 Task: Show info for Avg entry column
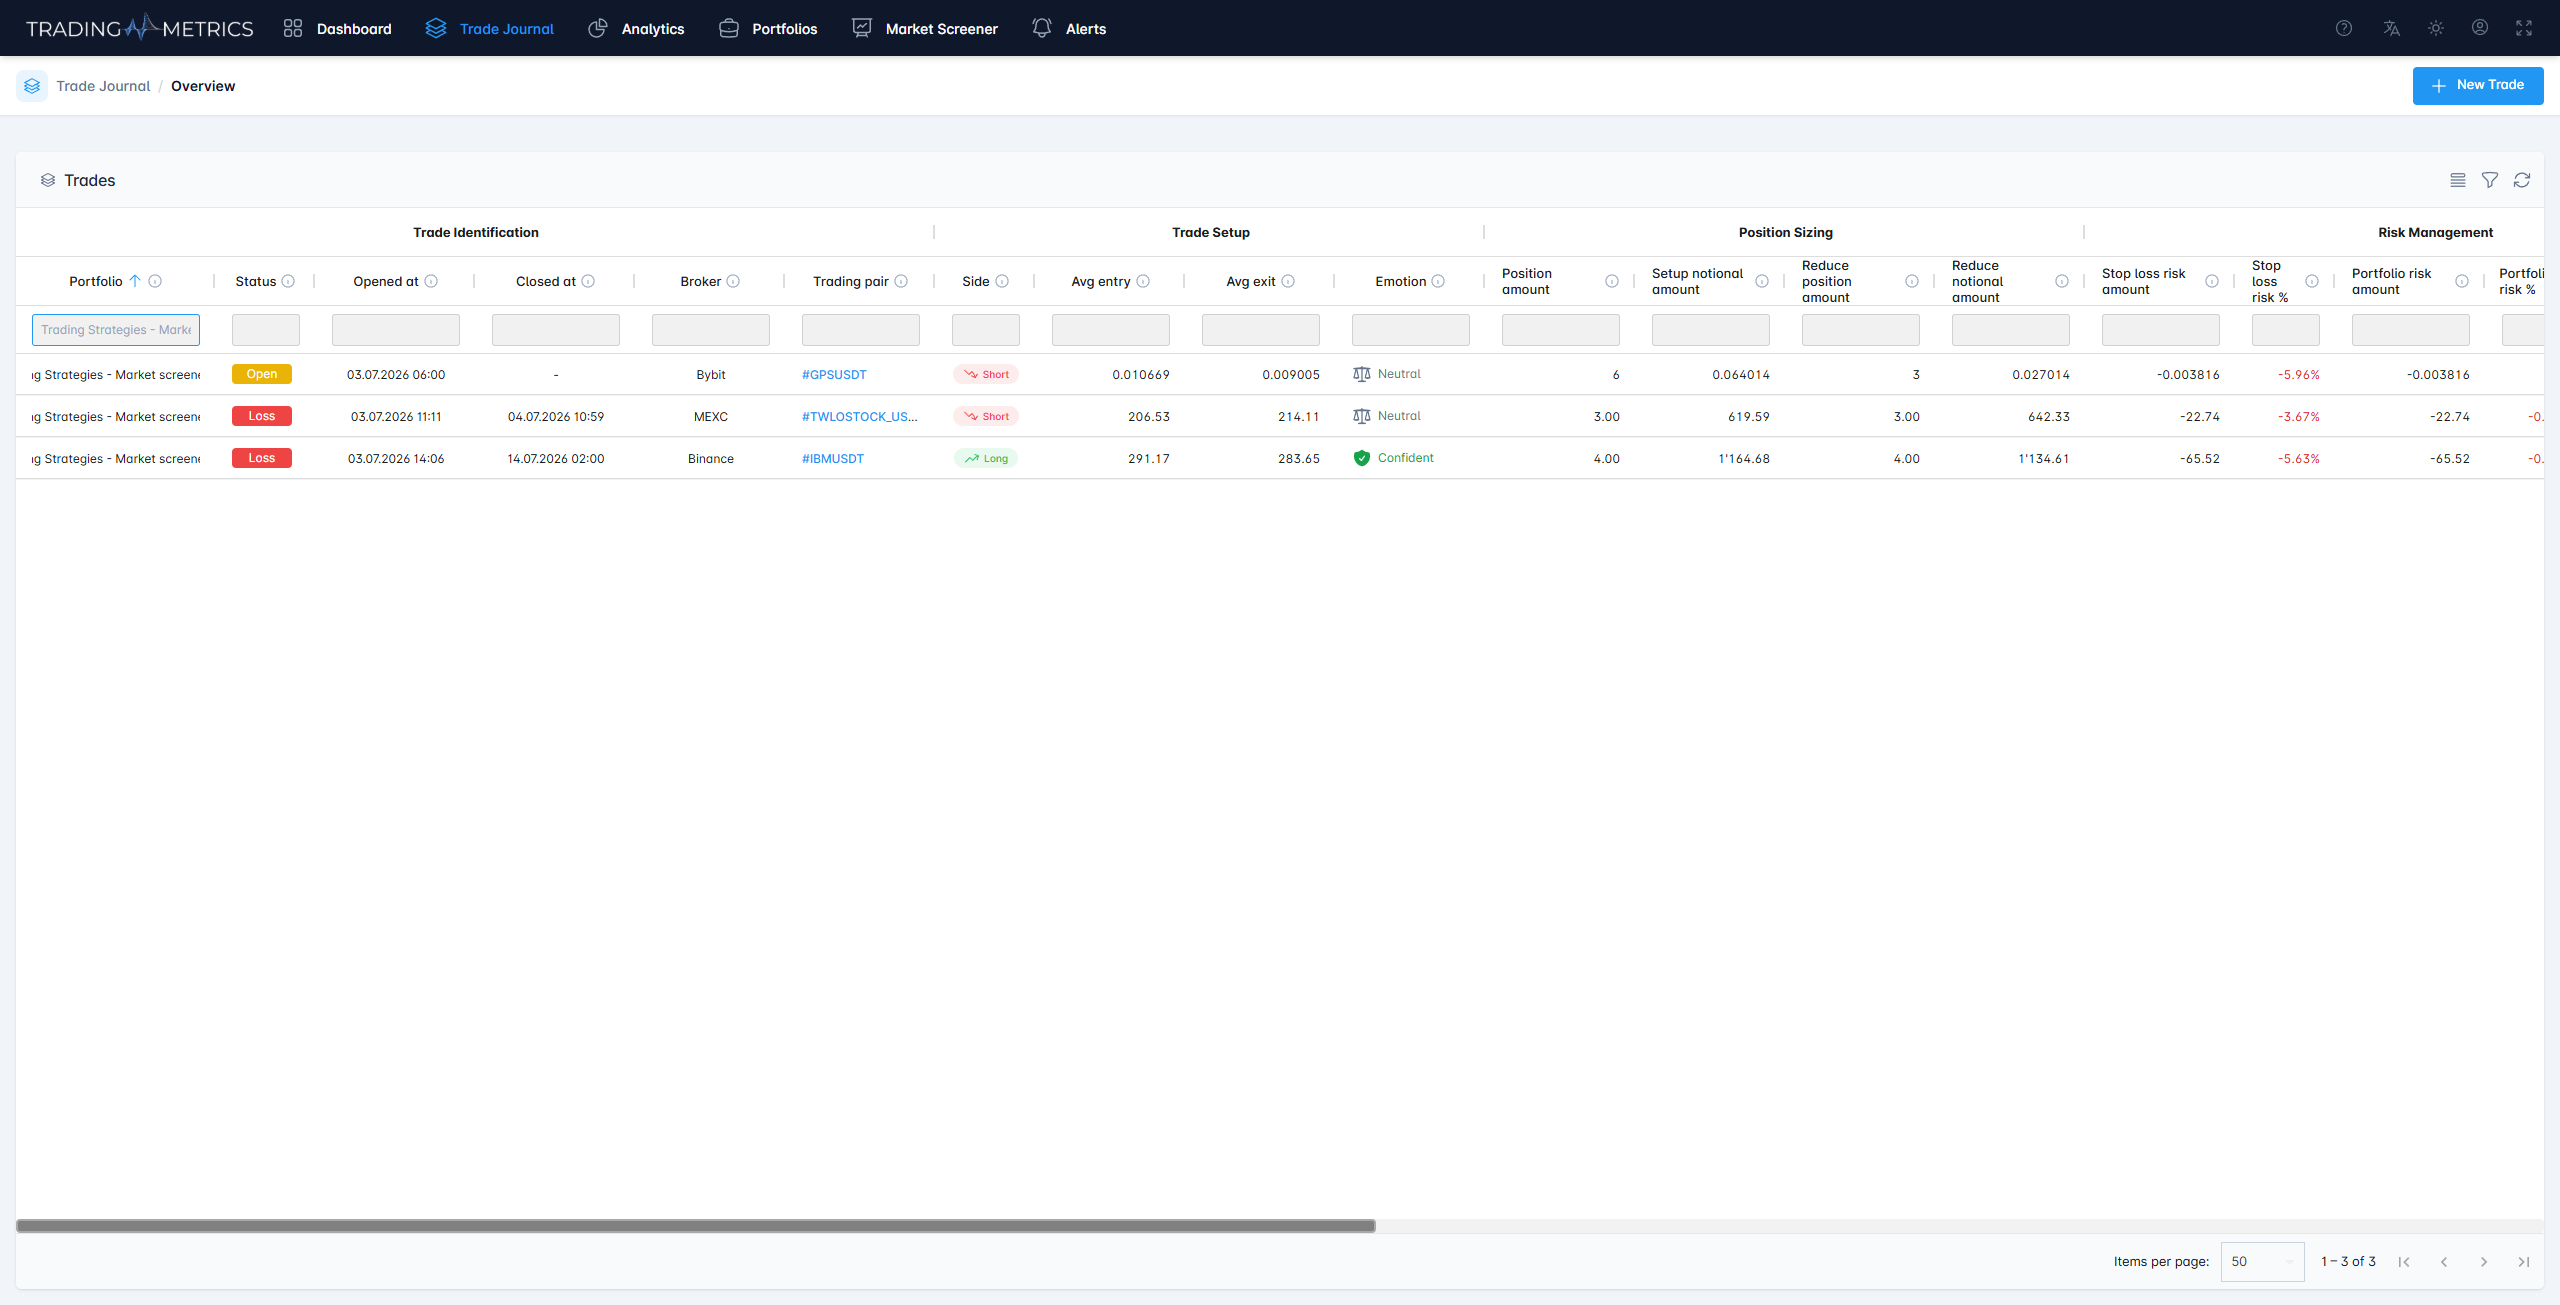1143,281
